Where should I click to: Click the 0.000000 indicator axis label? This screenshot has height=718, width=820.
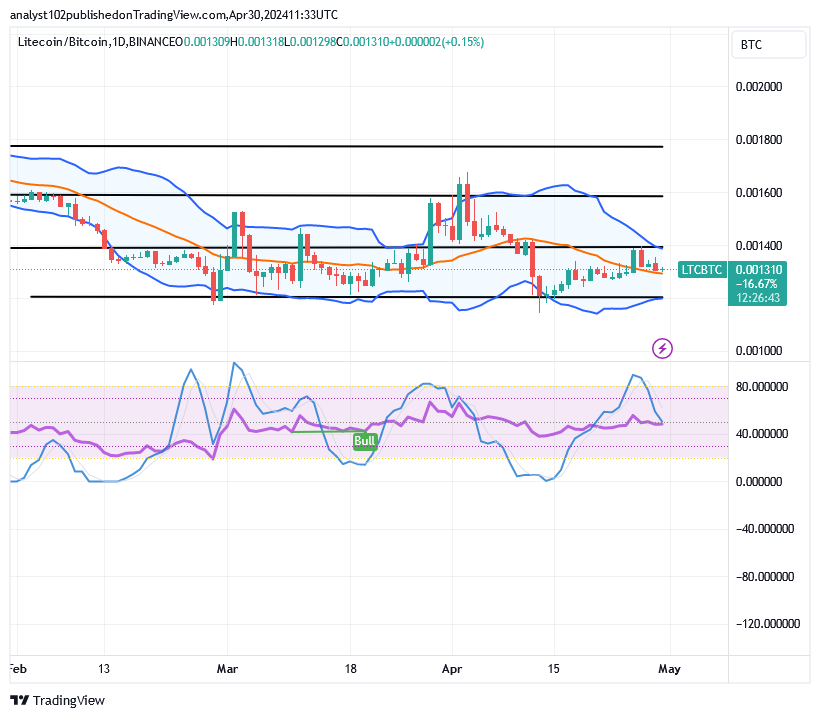click(759, 482)
